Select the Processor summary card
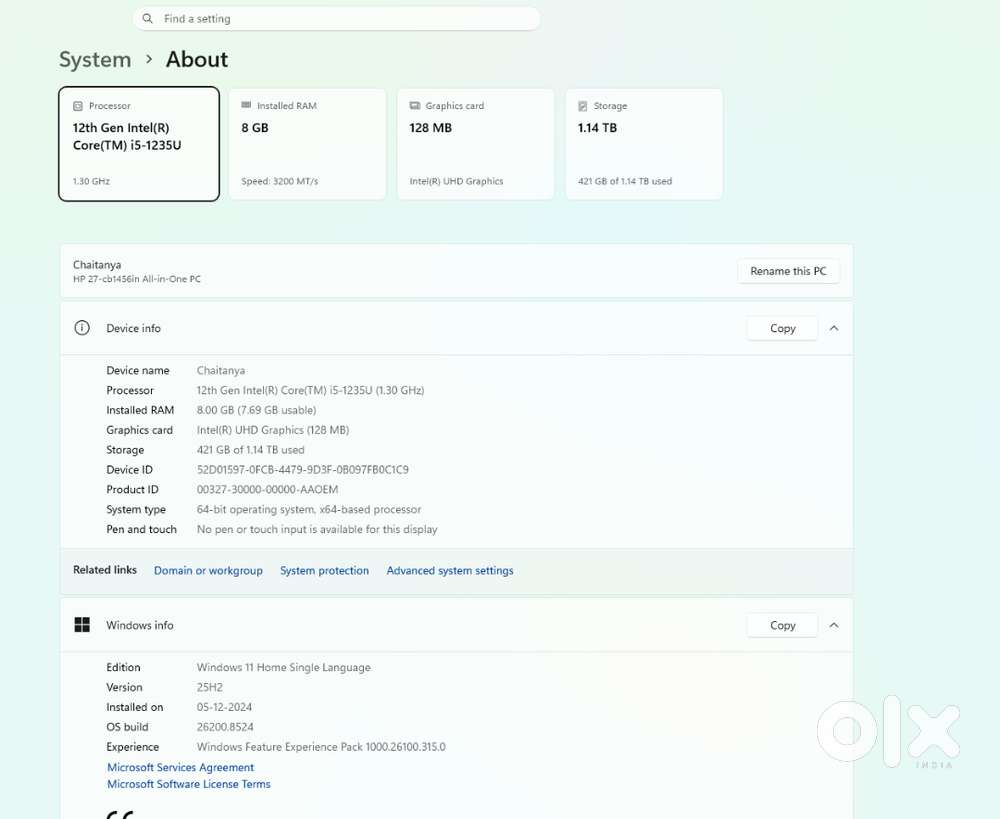 point(139,144)
